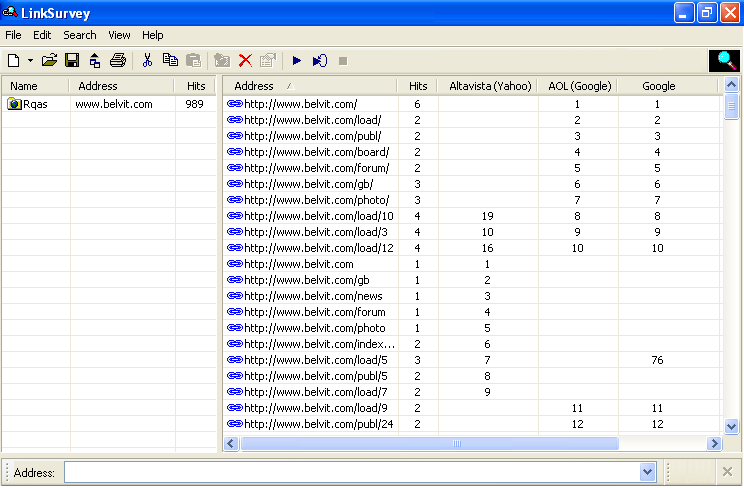Click the Copy toolbar icon
This screenshot has height=488, width=744.
pyautogui.click(x=170, y=60)
